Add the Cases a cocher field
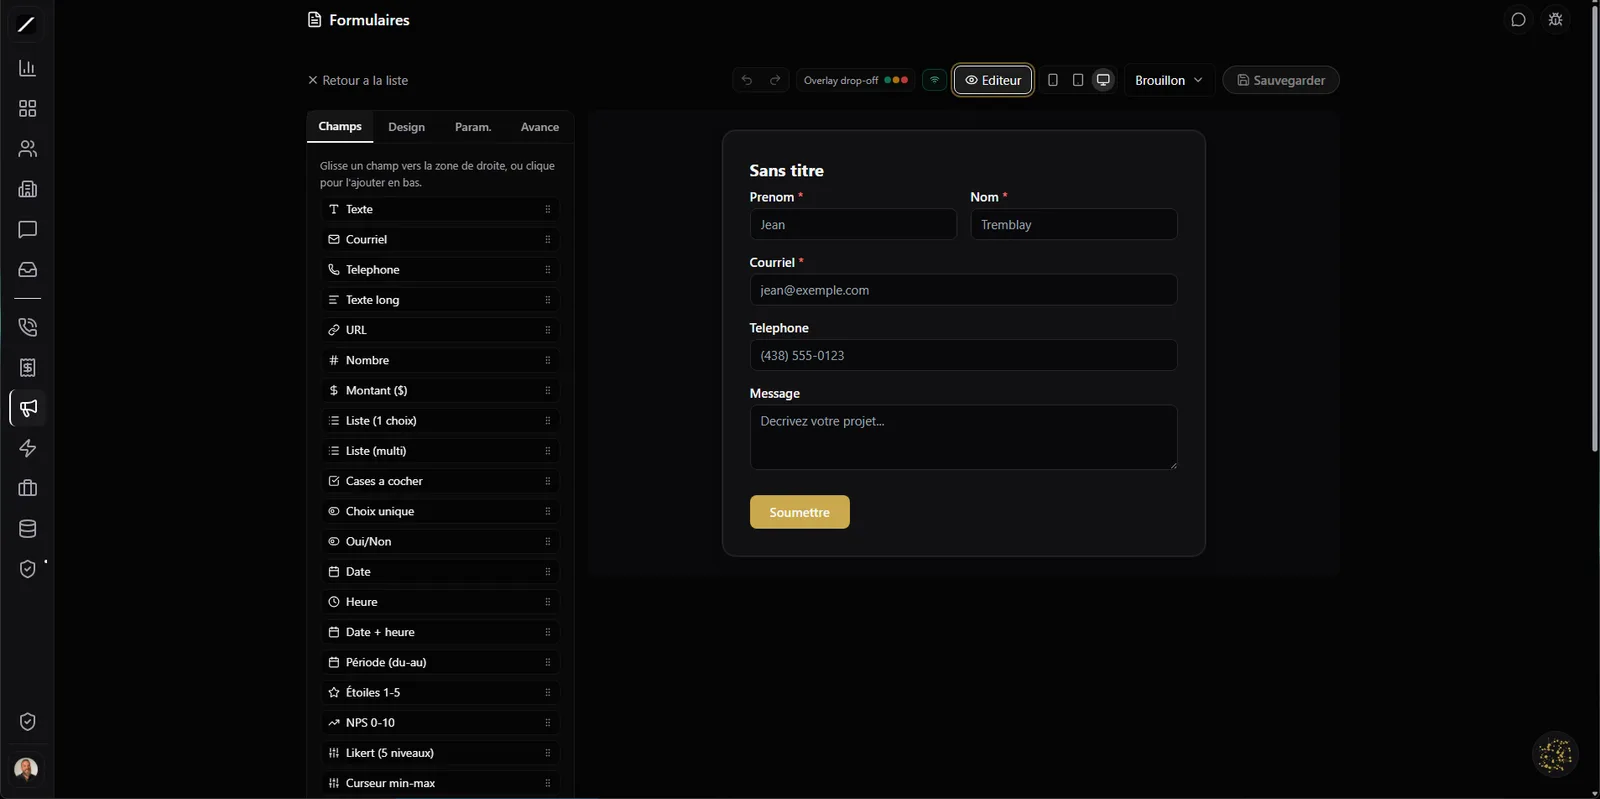The image size is (1600, 799). 440,481
